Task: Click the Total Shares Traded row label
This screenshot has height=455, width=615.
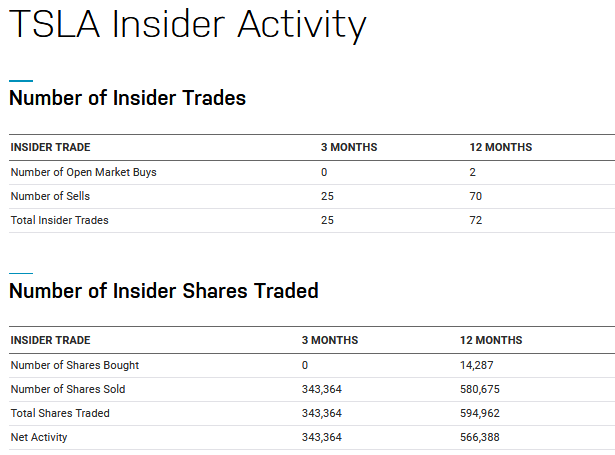Action: click(x=60, y=413)
